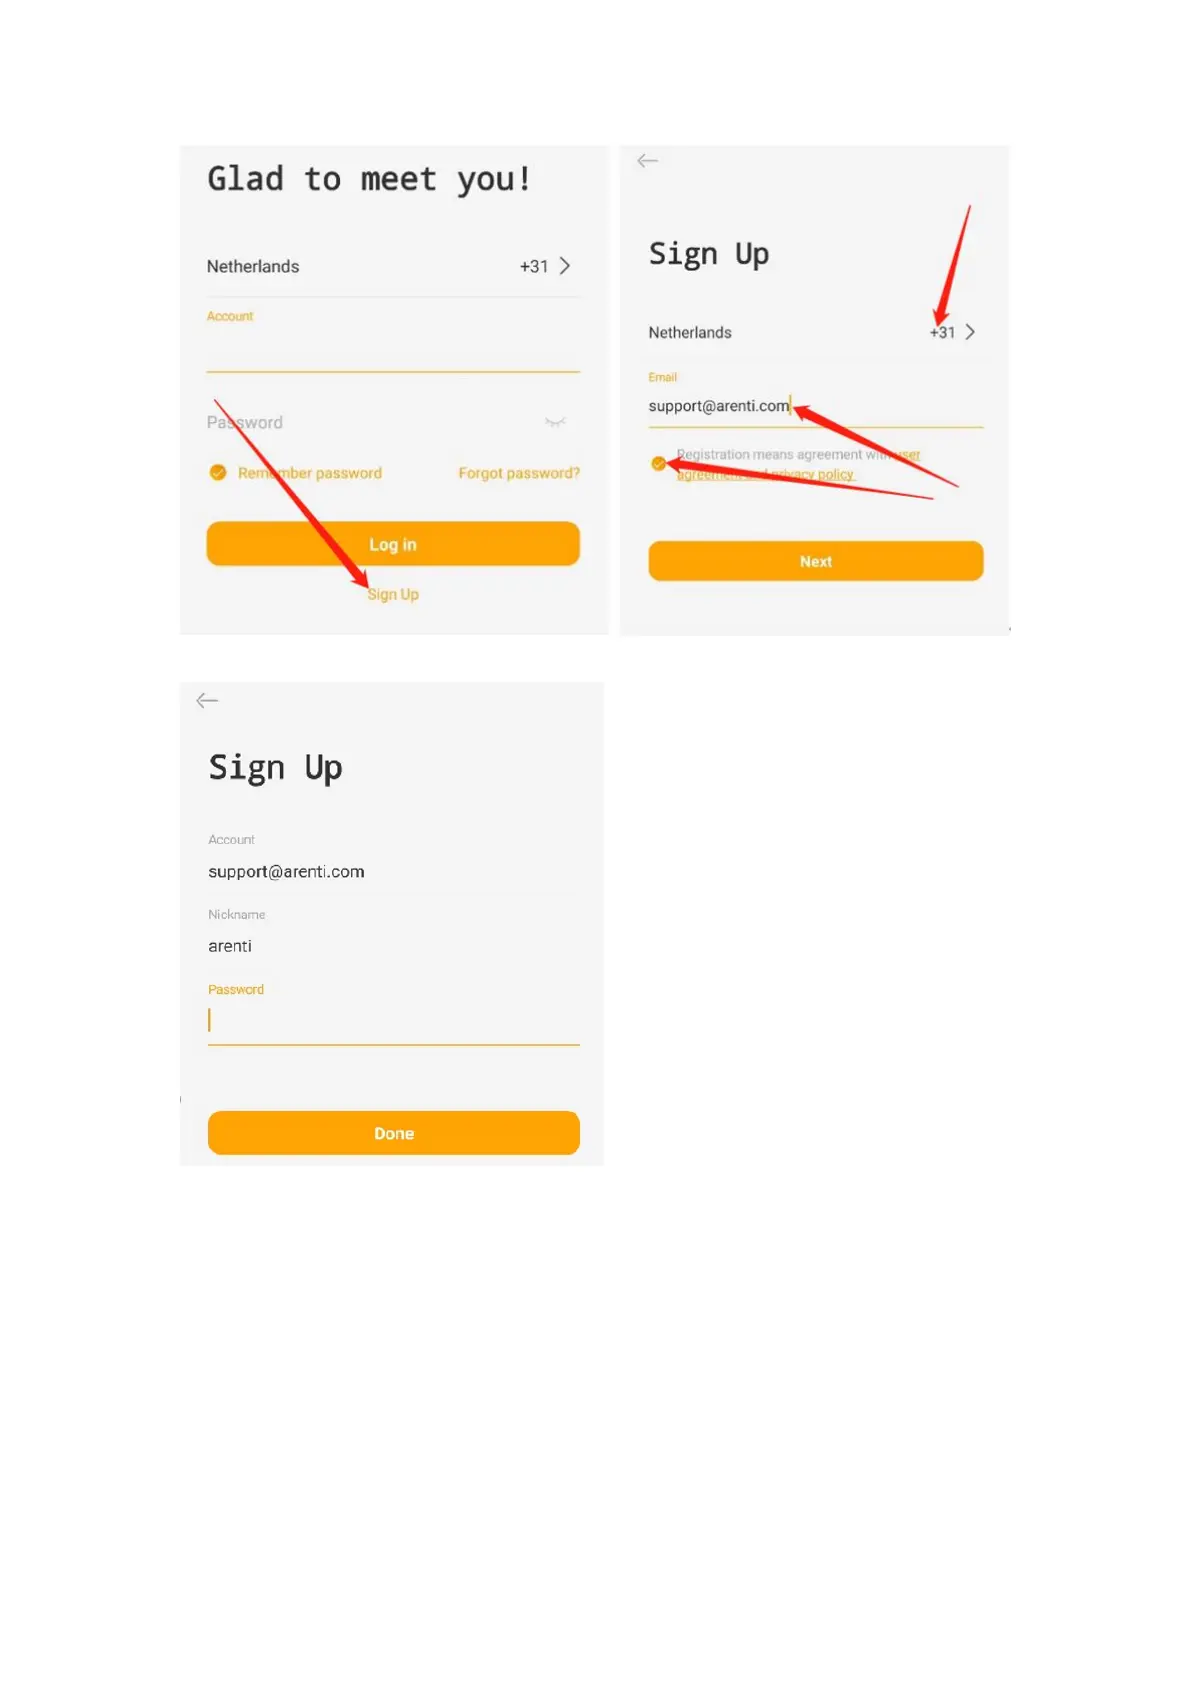Click the orange Log in button
Screen dimensions: 1191x1684
(393, 544)
